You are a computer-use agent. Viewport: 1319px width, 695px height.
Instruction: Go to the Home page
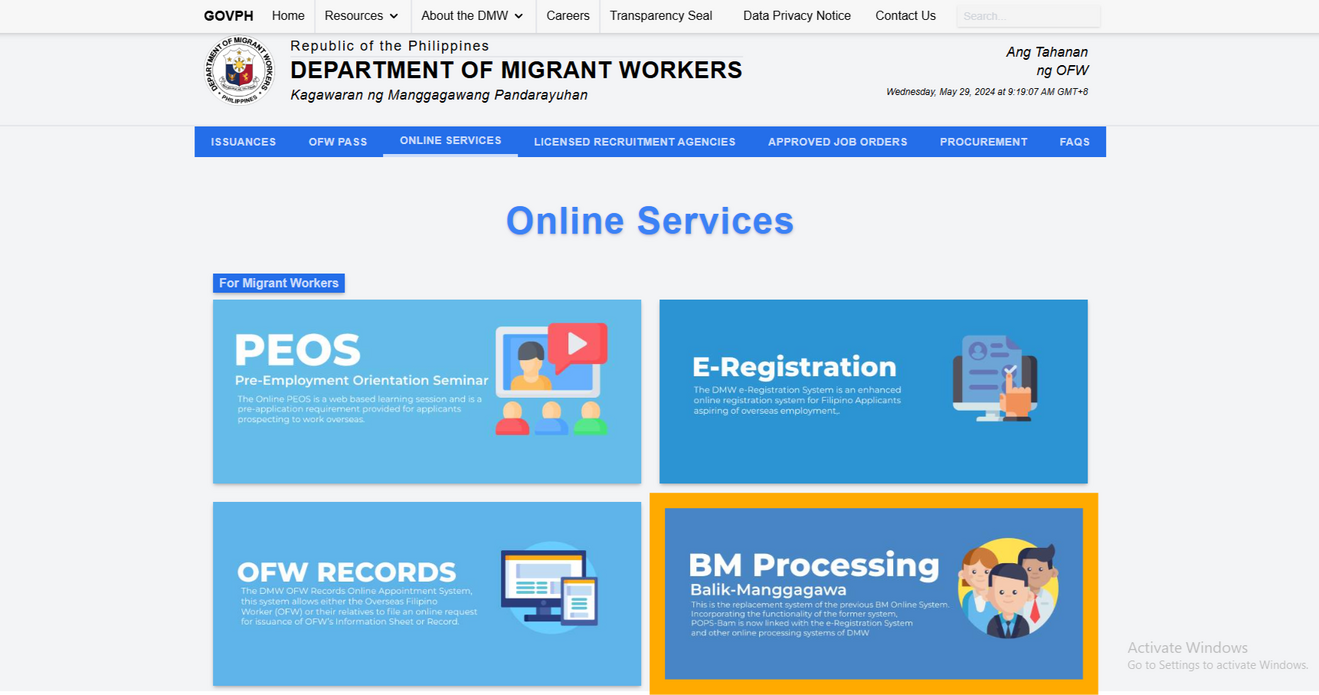pos(288,16)
